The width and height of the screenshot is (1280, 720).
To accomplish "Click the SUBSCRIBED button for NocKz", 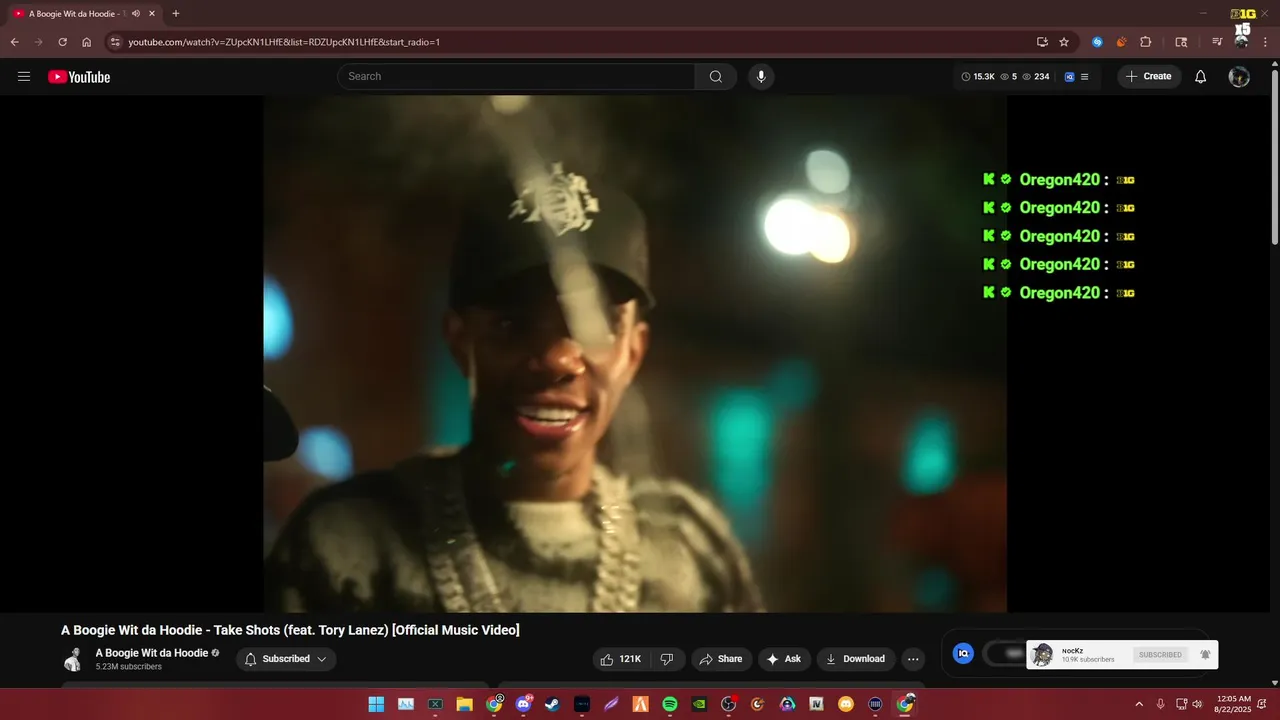I will [x=1160, y=655].
